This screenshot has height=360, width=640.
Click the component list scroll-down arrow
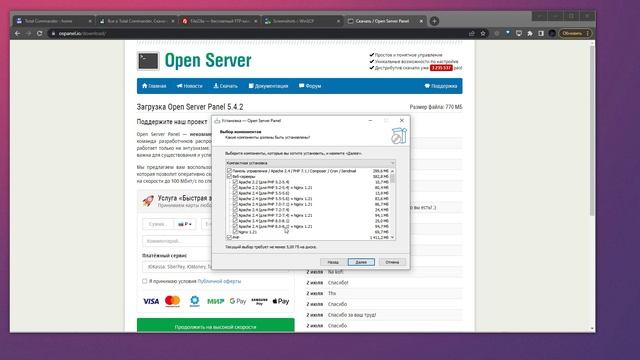pos(392,237)
